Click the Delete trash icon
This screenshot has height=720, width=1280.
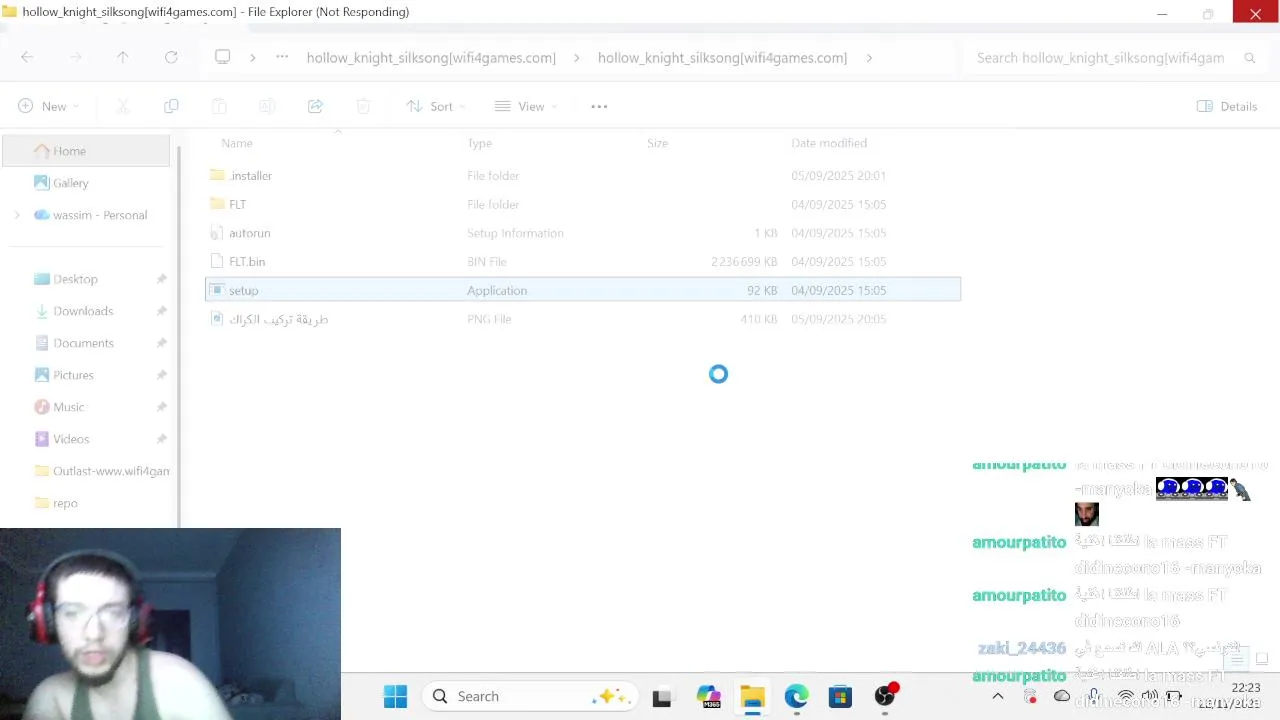pyautogui.click(x=363, y=106)
